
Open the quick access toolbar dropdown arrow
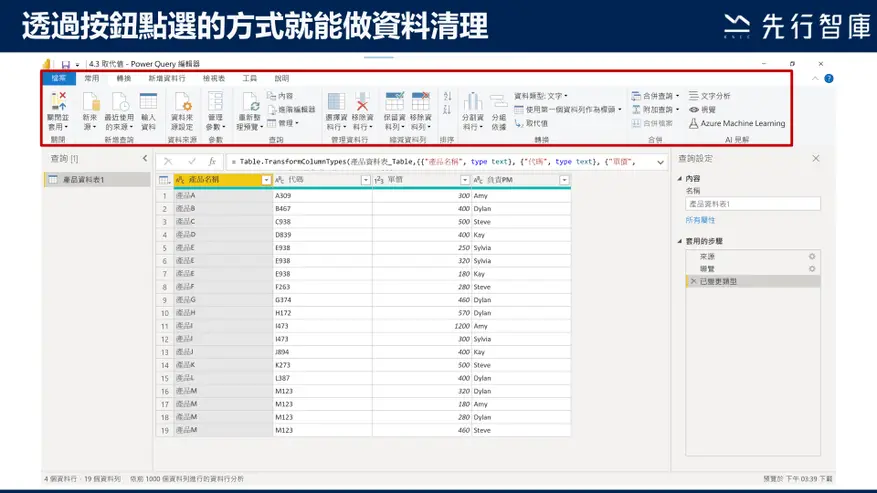click(77, 65)
